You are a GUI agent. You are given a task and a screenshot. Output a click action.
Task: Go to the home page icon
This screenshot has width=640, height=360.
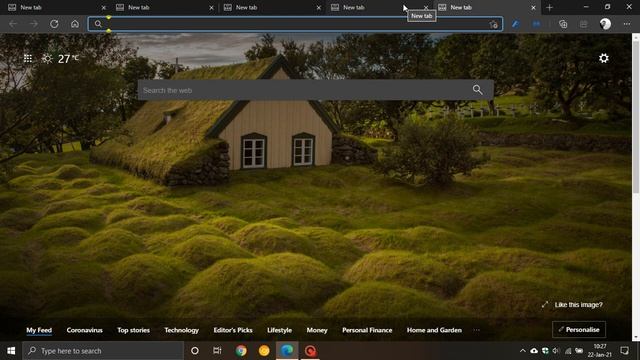pyautogui.click(x=75, y=24)
